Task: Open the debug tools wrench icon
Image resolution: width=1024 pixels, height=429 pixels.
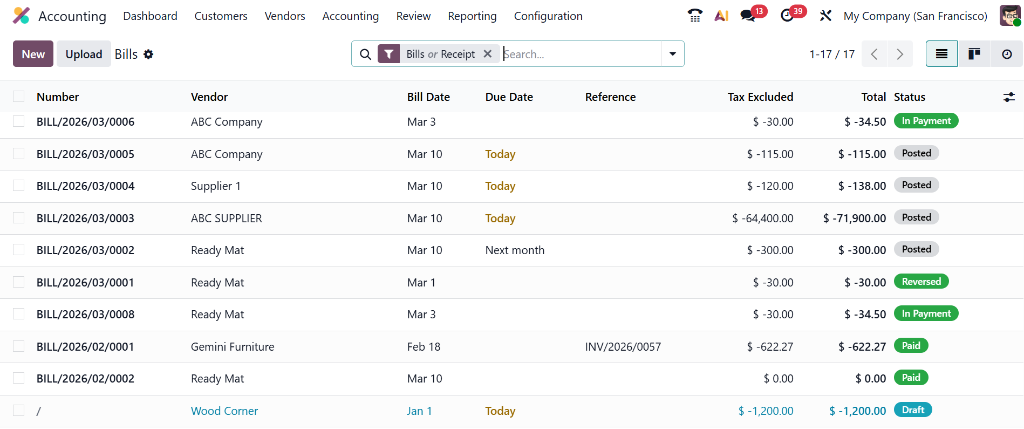Action: click(x=826, y=16)
